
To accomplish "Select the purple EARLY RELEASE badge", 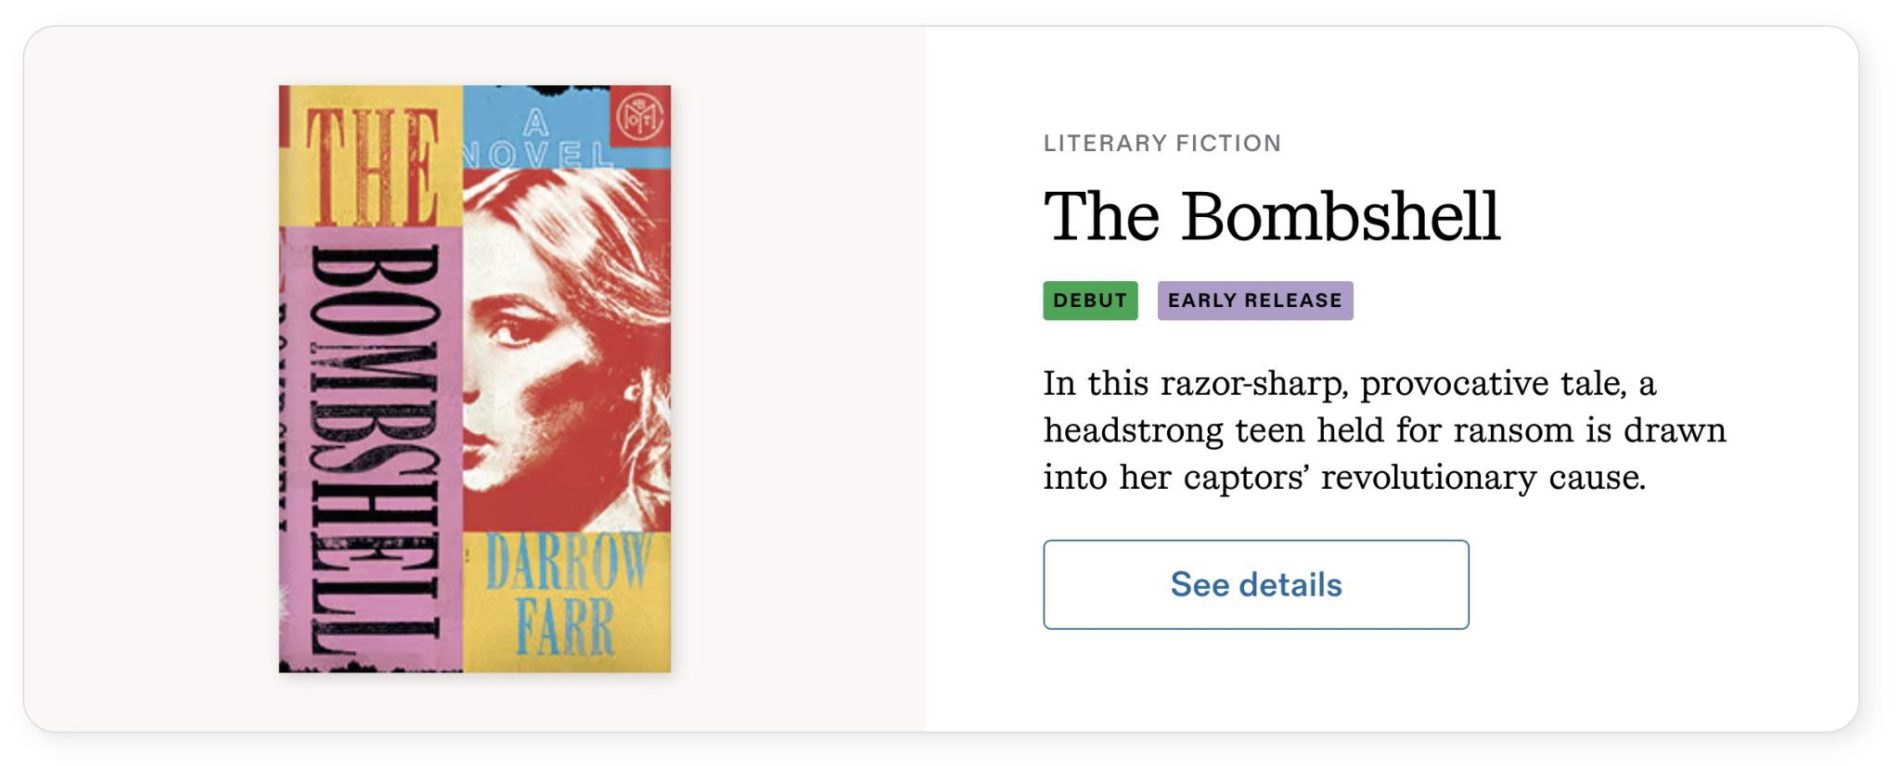I will click(1254, 301).
